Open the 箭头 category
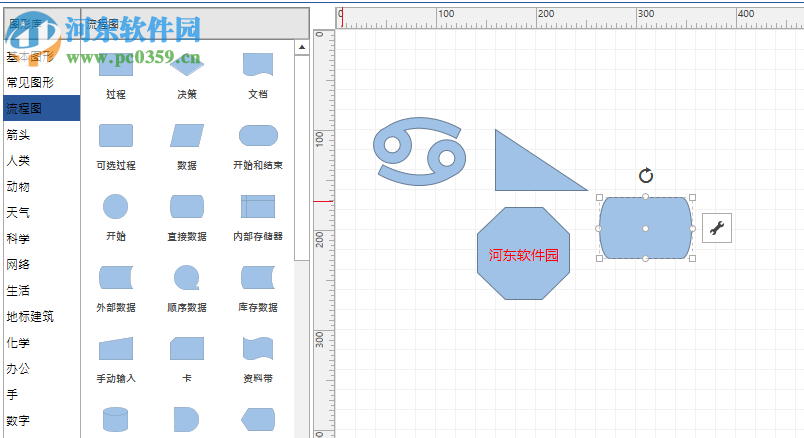Image resolution: width=804 pixels, height=438 pixels. coord(42,134)
